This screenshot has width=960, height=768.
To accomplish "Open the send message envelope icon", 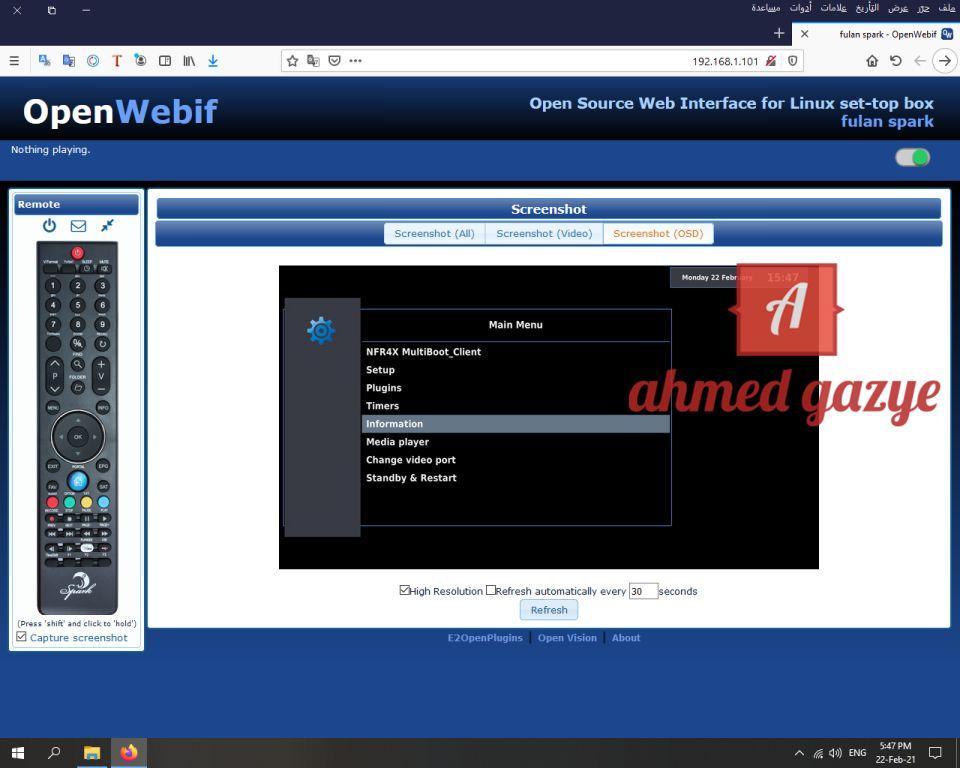I will [78, 226].
